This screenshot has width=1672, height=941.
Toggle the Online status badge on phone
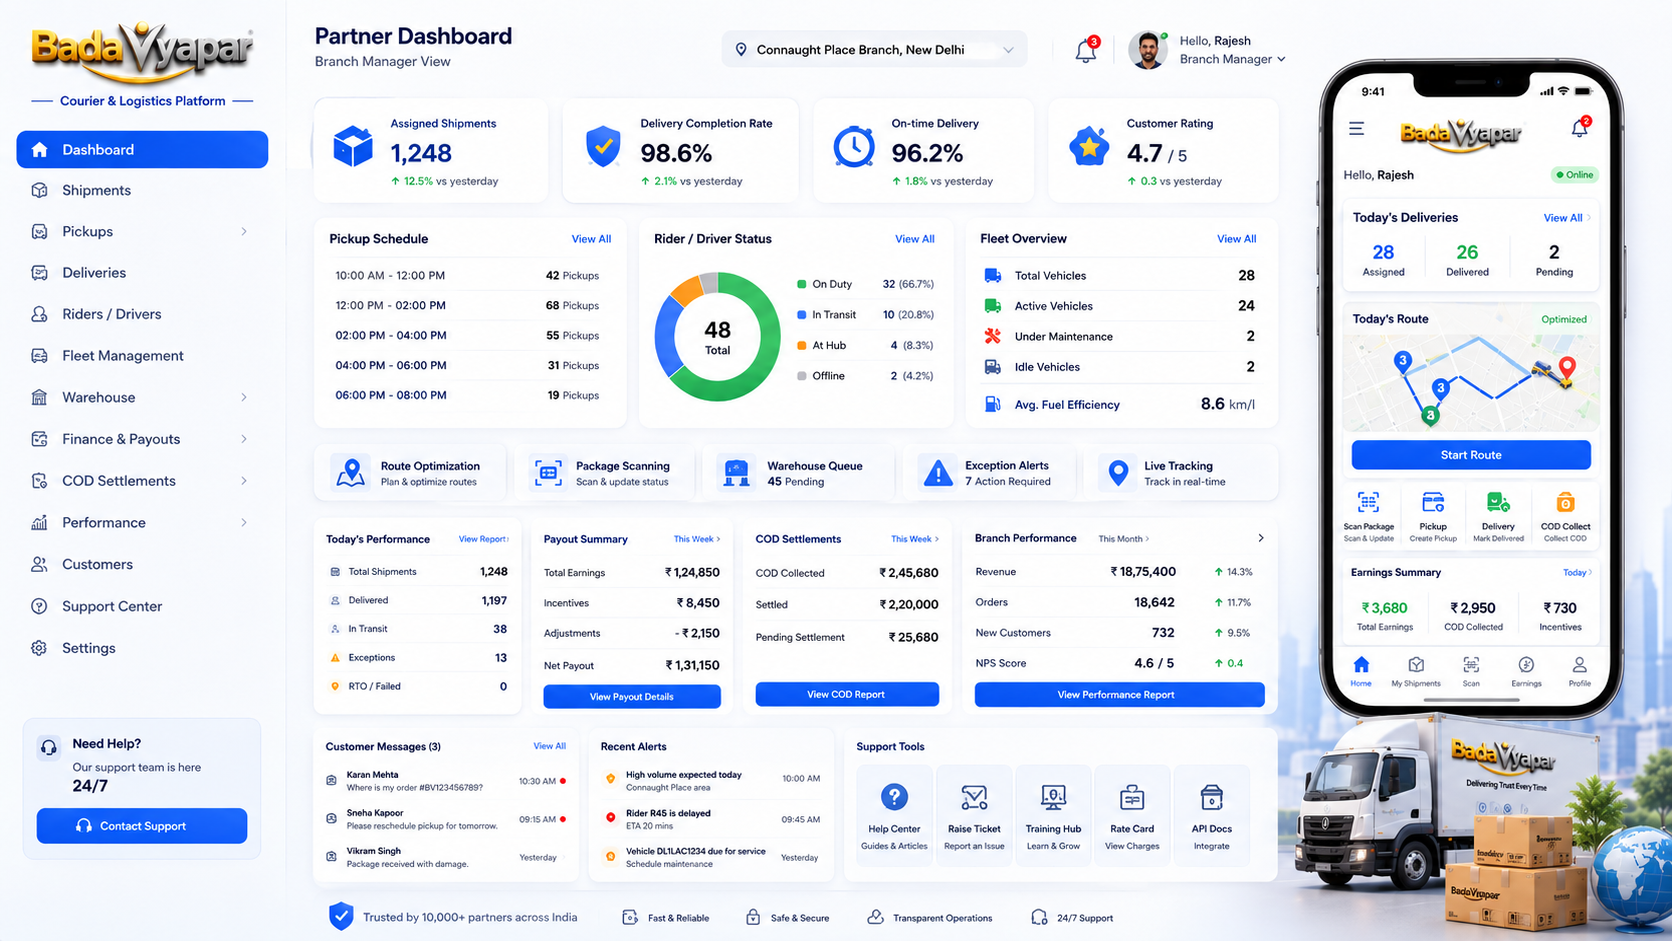(x=1574, y=175)
